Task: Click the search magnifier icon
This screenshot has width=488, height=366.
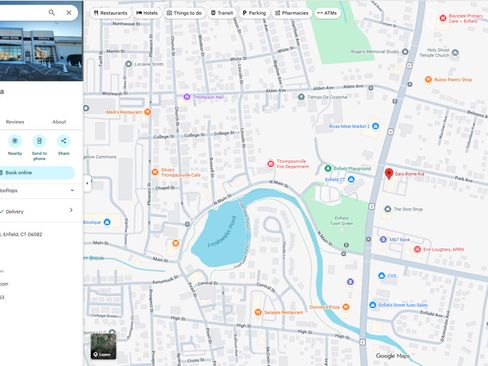Action: tap(52, 12)
